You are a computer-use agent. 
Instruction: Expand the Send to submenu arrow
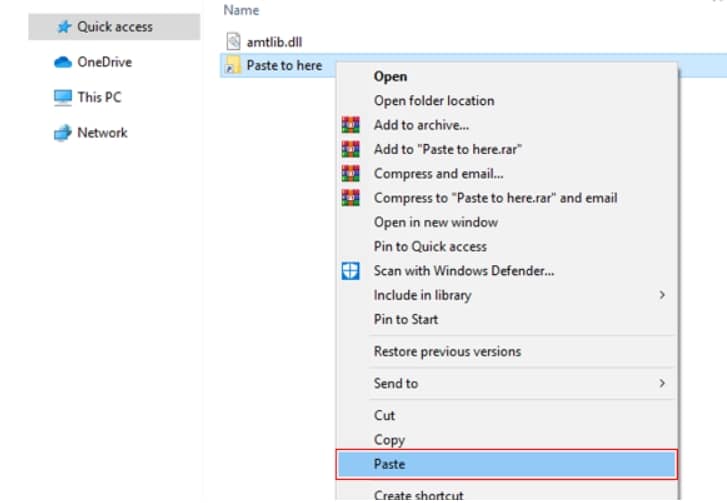tap(662, 383)
